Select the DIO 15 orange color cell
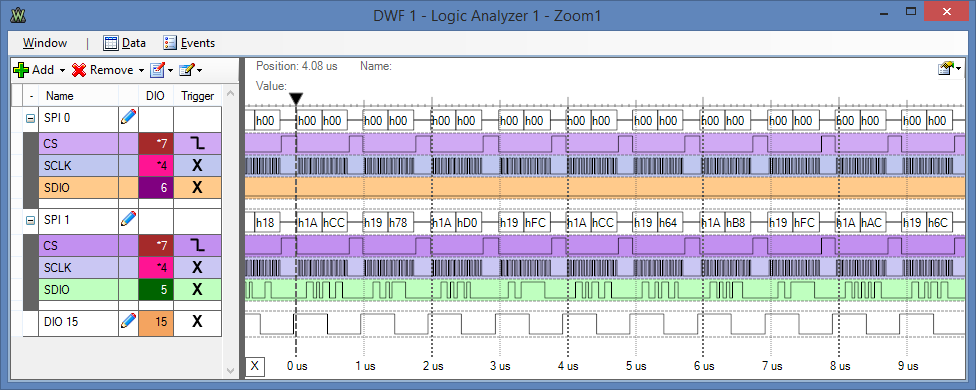The image size is (976, 390). tap(156, 322)
